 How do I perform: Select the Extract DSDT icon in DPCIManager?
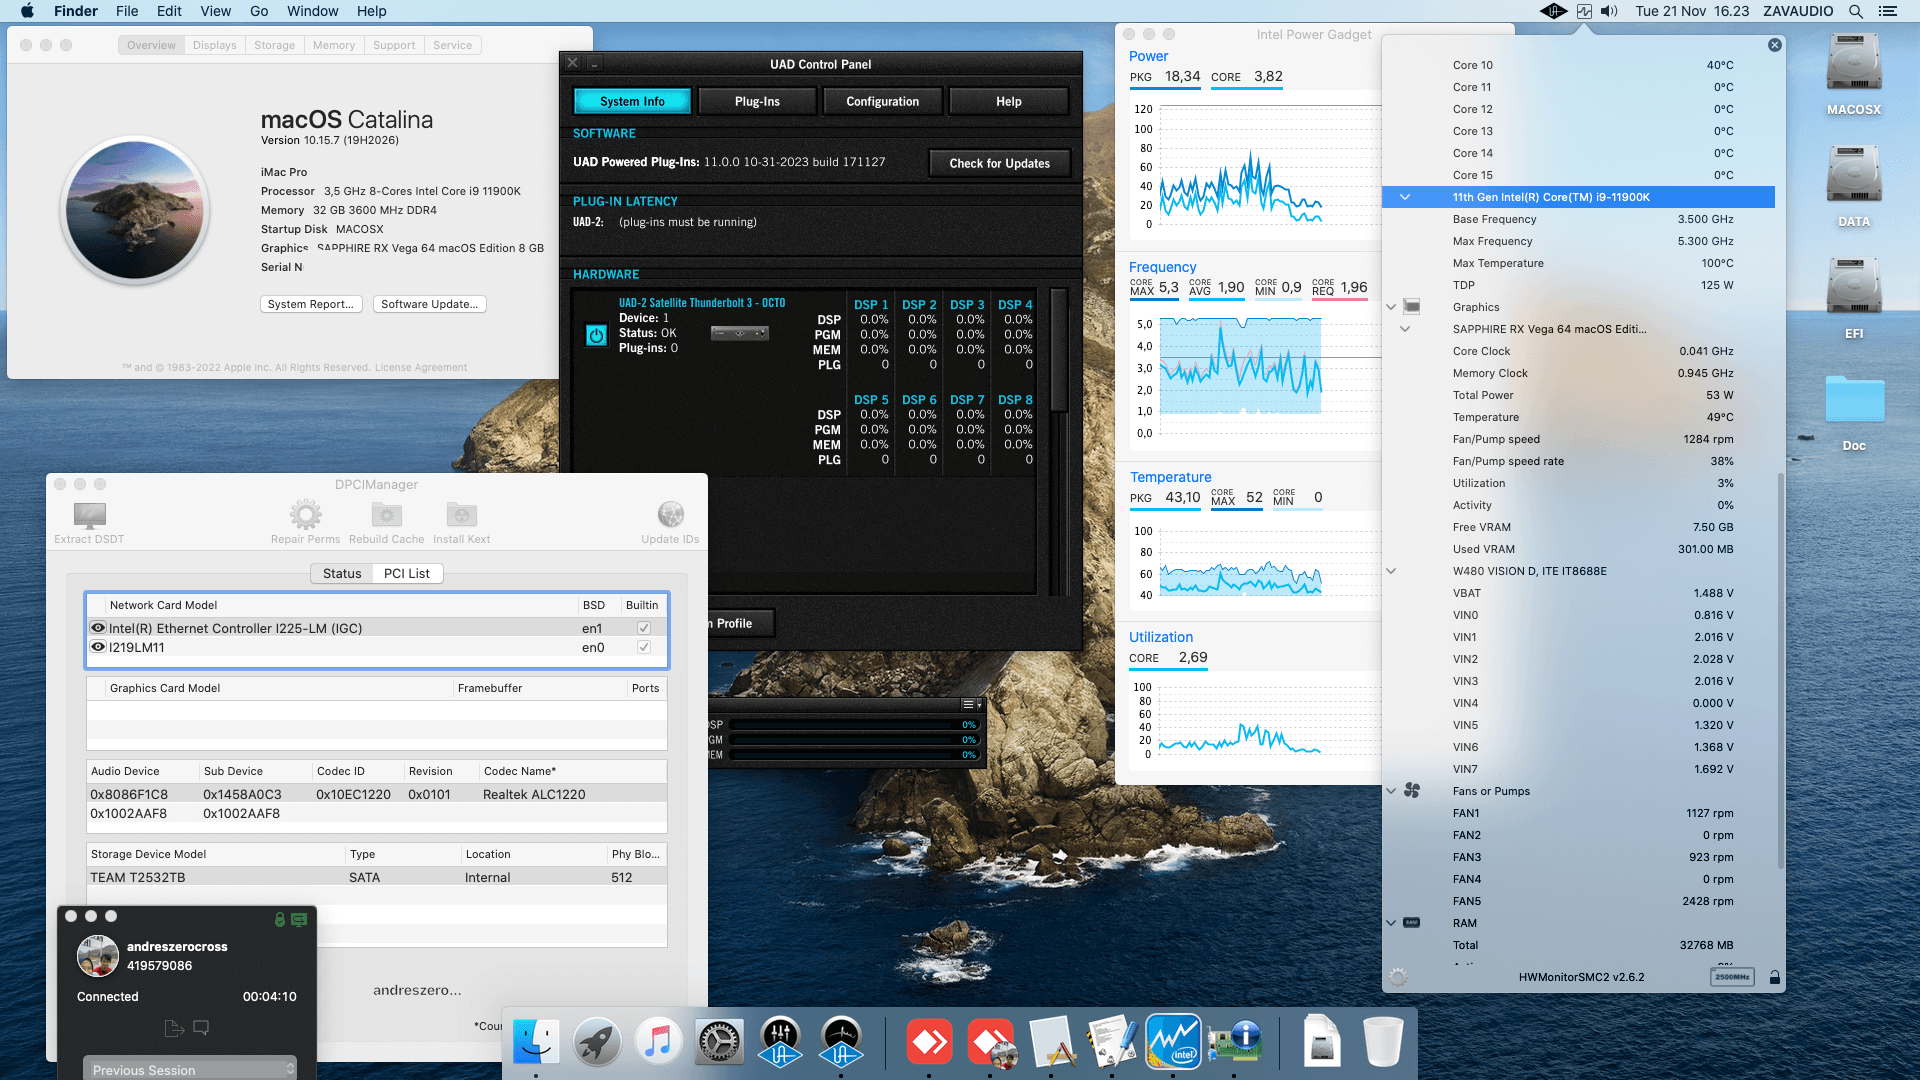(x=88, y=518)
